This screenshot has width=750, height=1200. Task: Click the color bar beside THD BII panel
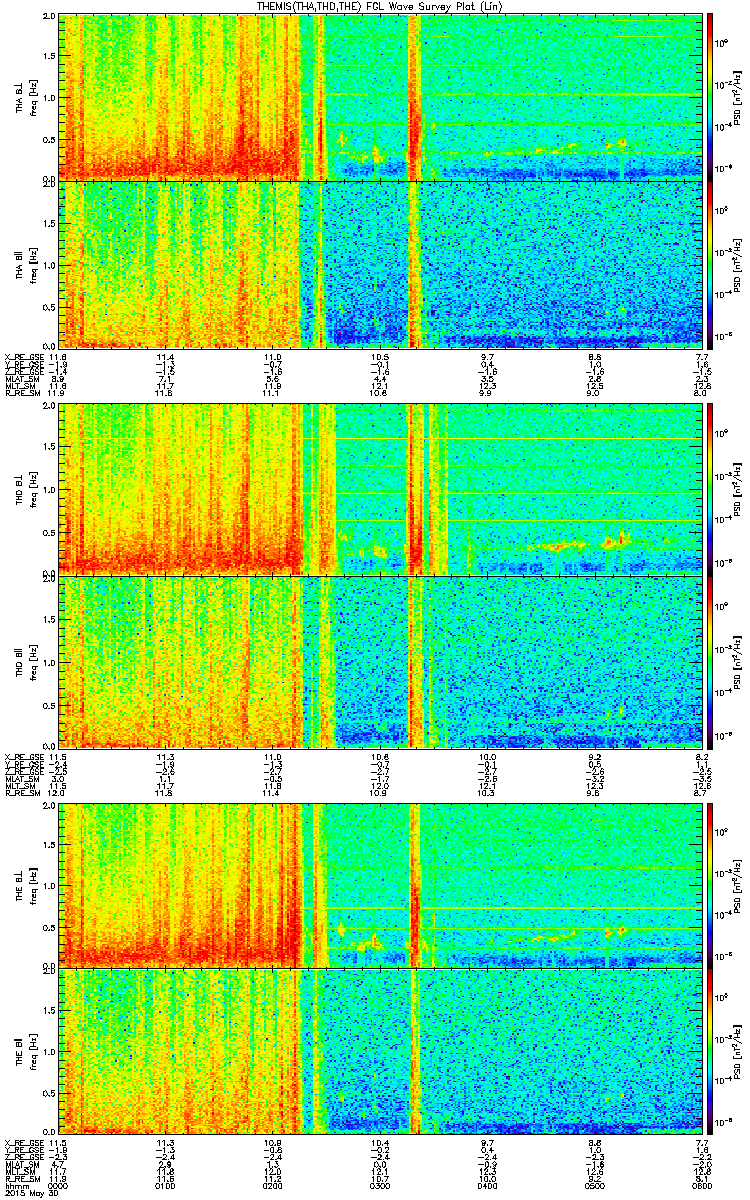[x=711, y=660]
